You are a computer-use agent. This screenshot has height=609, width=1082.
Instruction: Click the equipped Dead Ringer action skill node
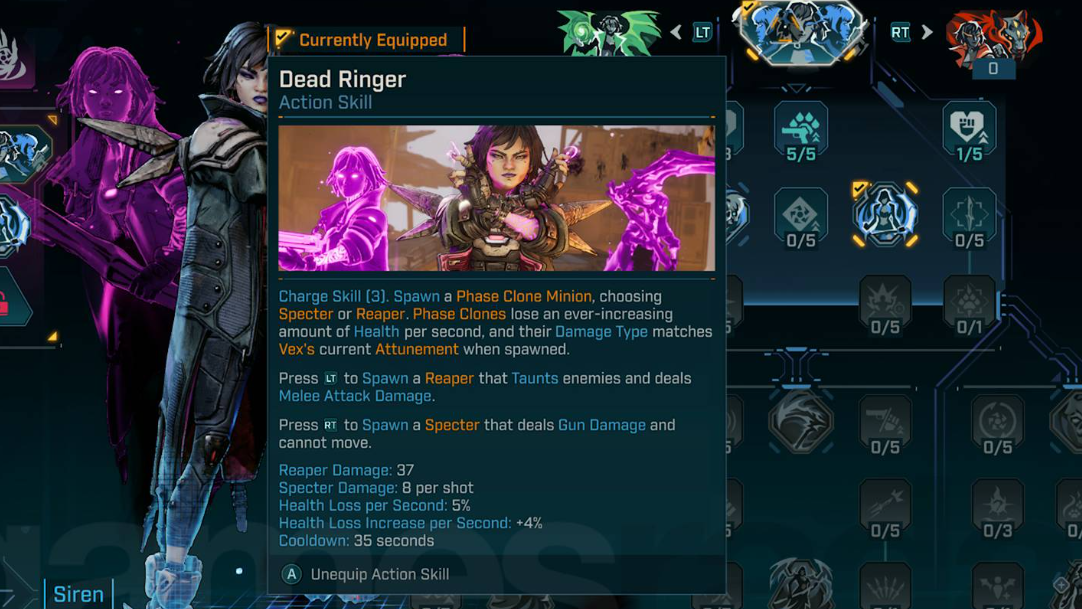pos(885,214)
